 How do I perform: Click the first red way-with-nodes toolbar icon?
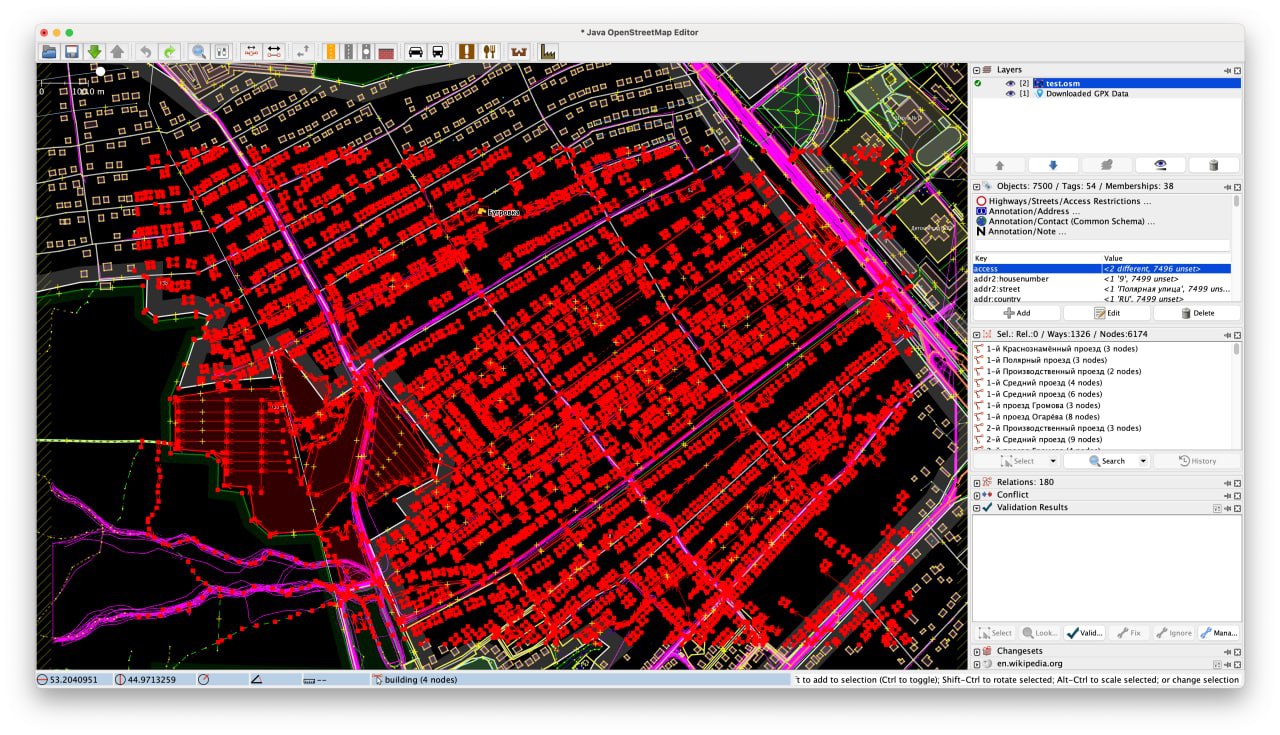[251, 51]
